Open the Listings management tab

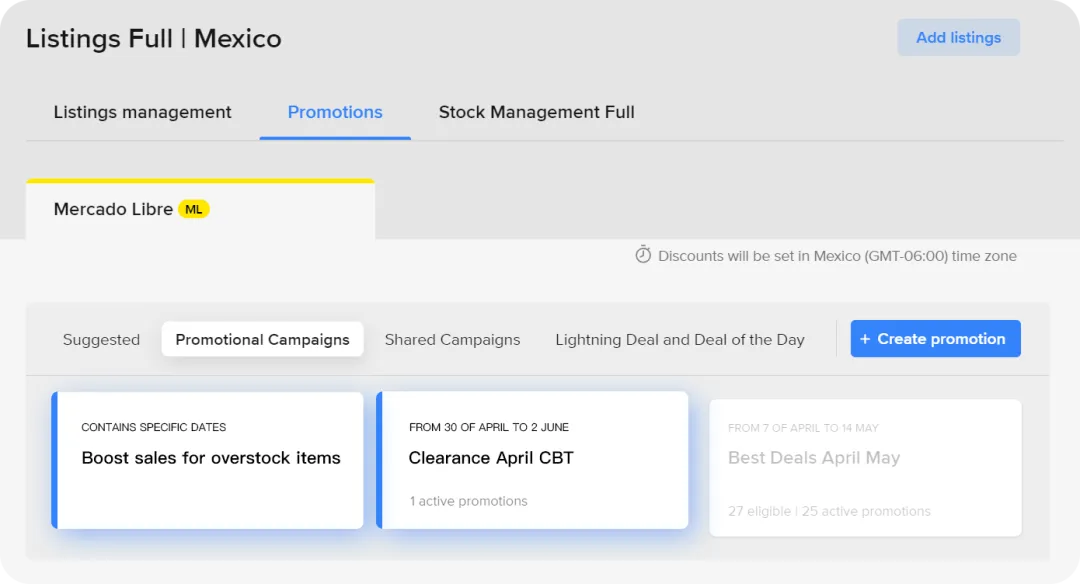(x=143, y=112)
